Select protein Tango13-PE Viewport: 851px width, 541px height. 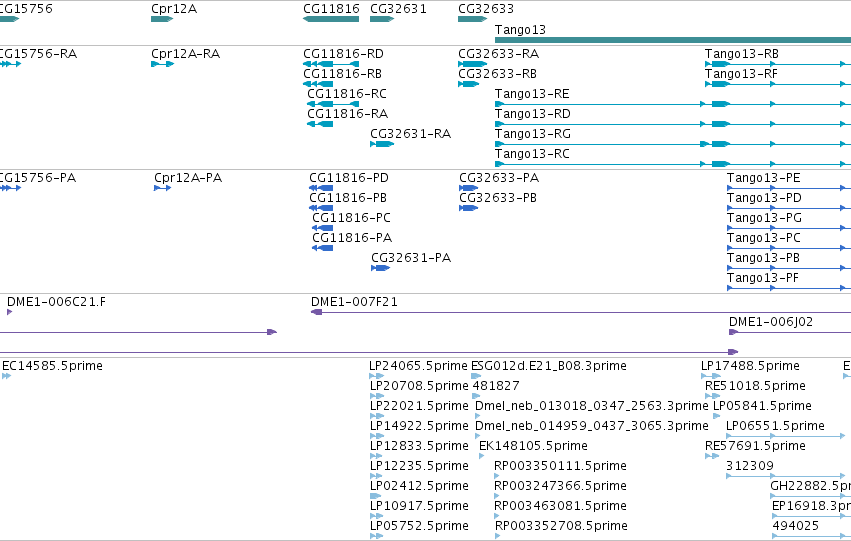[764, 178]
